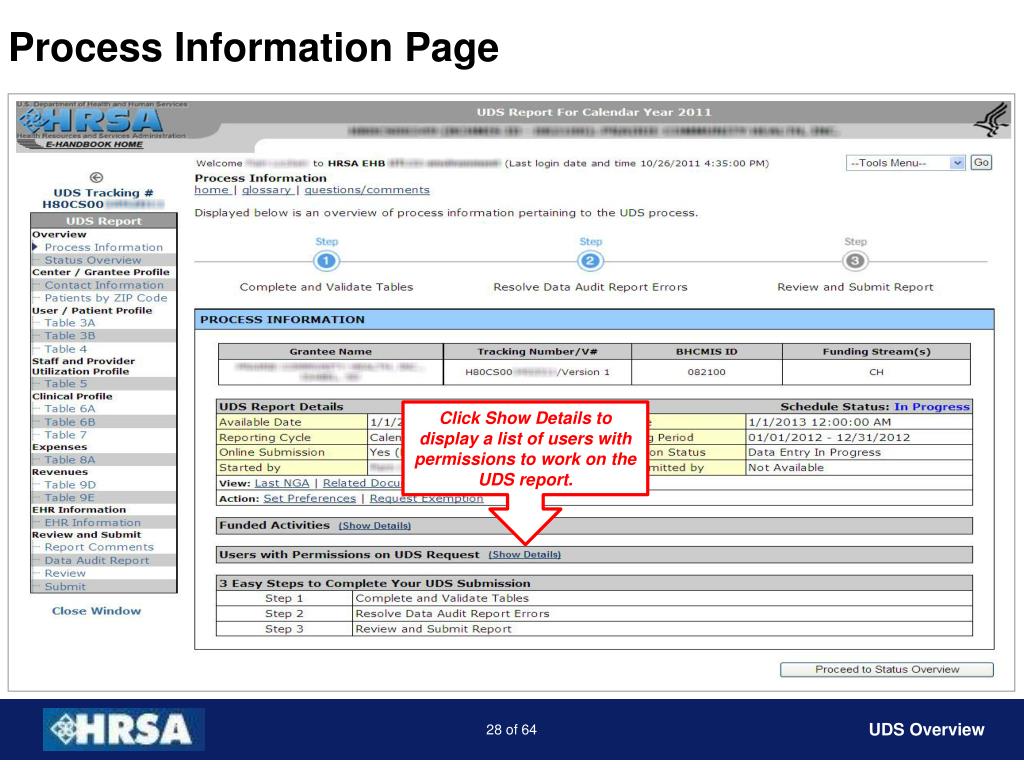Click the Step 1 circle icon

point(327,261)
